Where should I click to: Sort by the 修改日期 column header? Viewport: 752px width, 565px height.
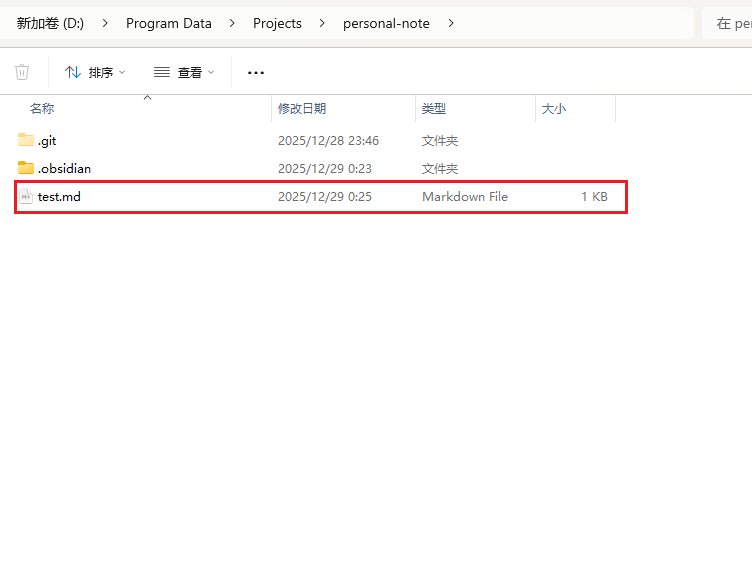[x=302, y=108]
